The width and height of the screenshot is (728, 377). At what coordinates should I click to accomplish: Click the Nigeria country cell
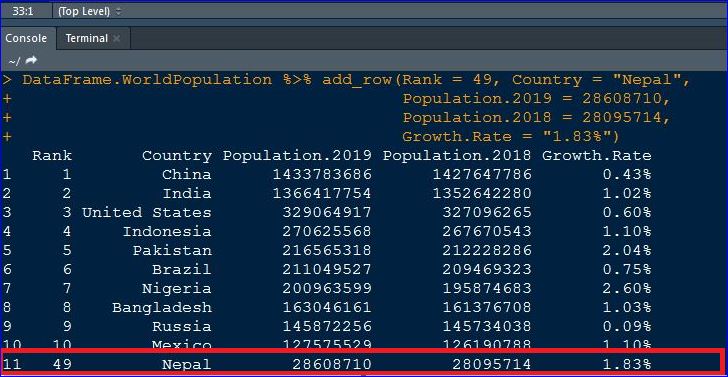point(176,288)
